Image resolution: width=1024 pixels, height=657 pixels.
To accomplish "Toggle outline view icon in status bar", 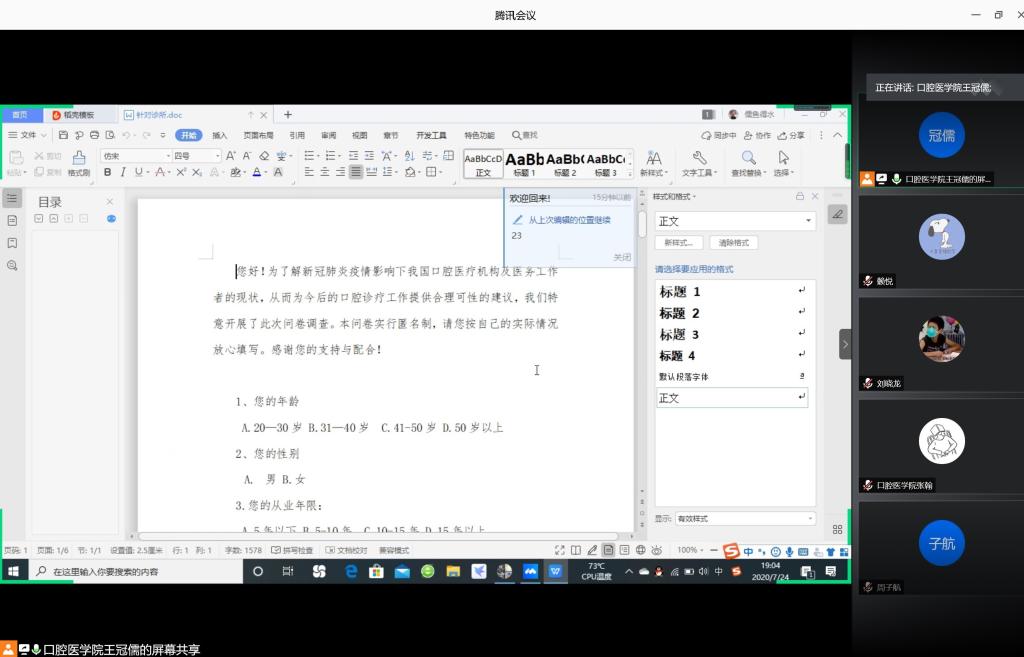I will click(x=624, y=551).
